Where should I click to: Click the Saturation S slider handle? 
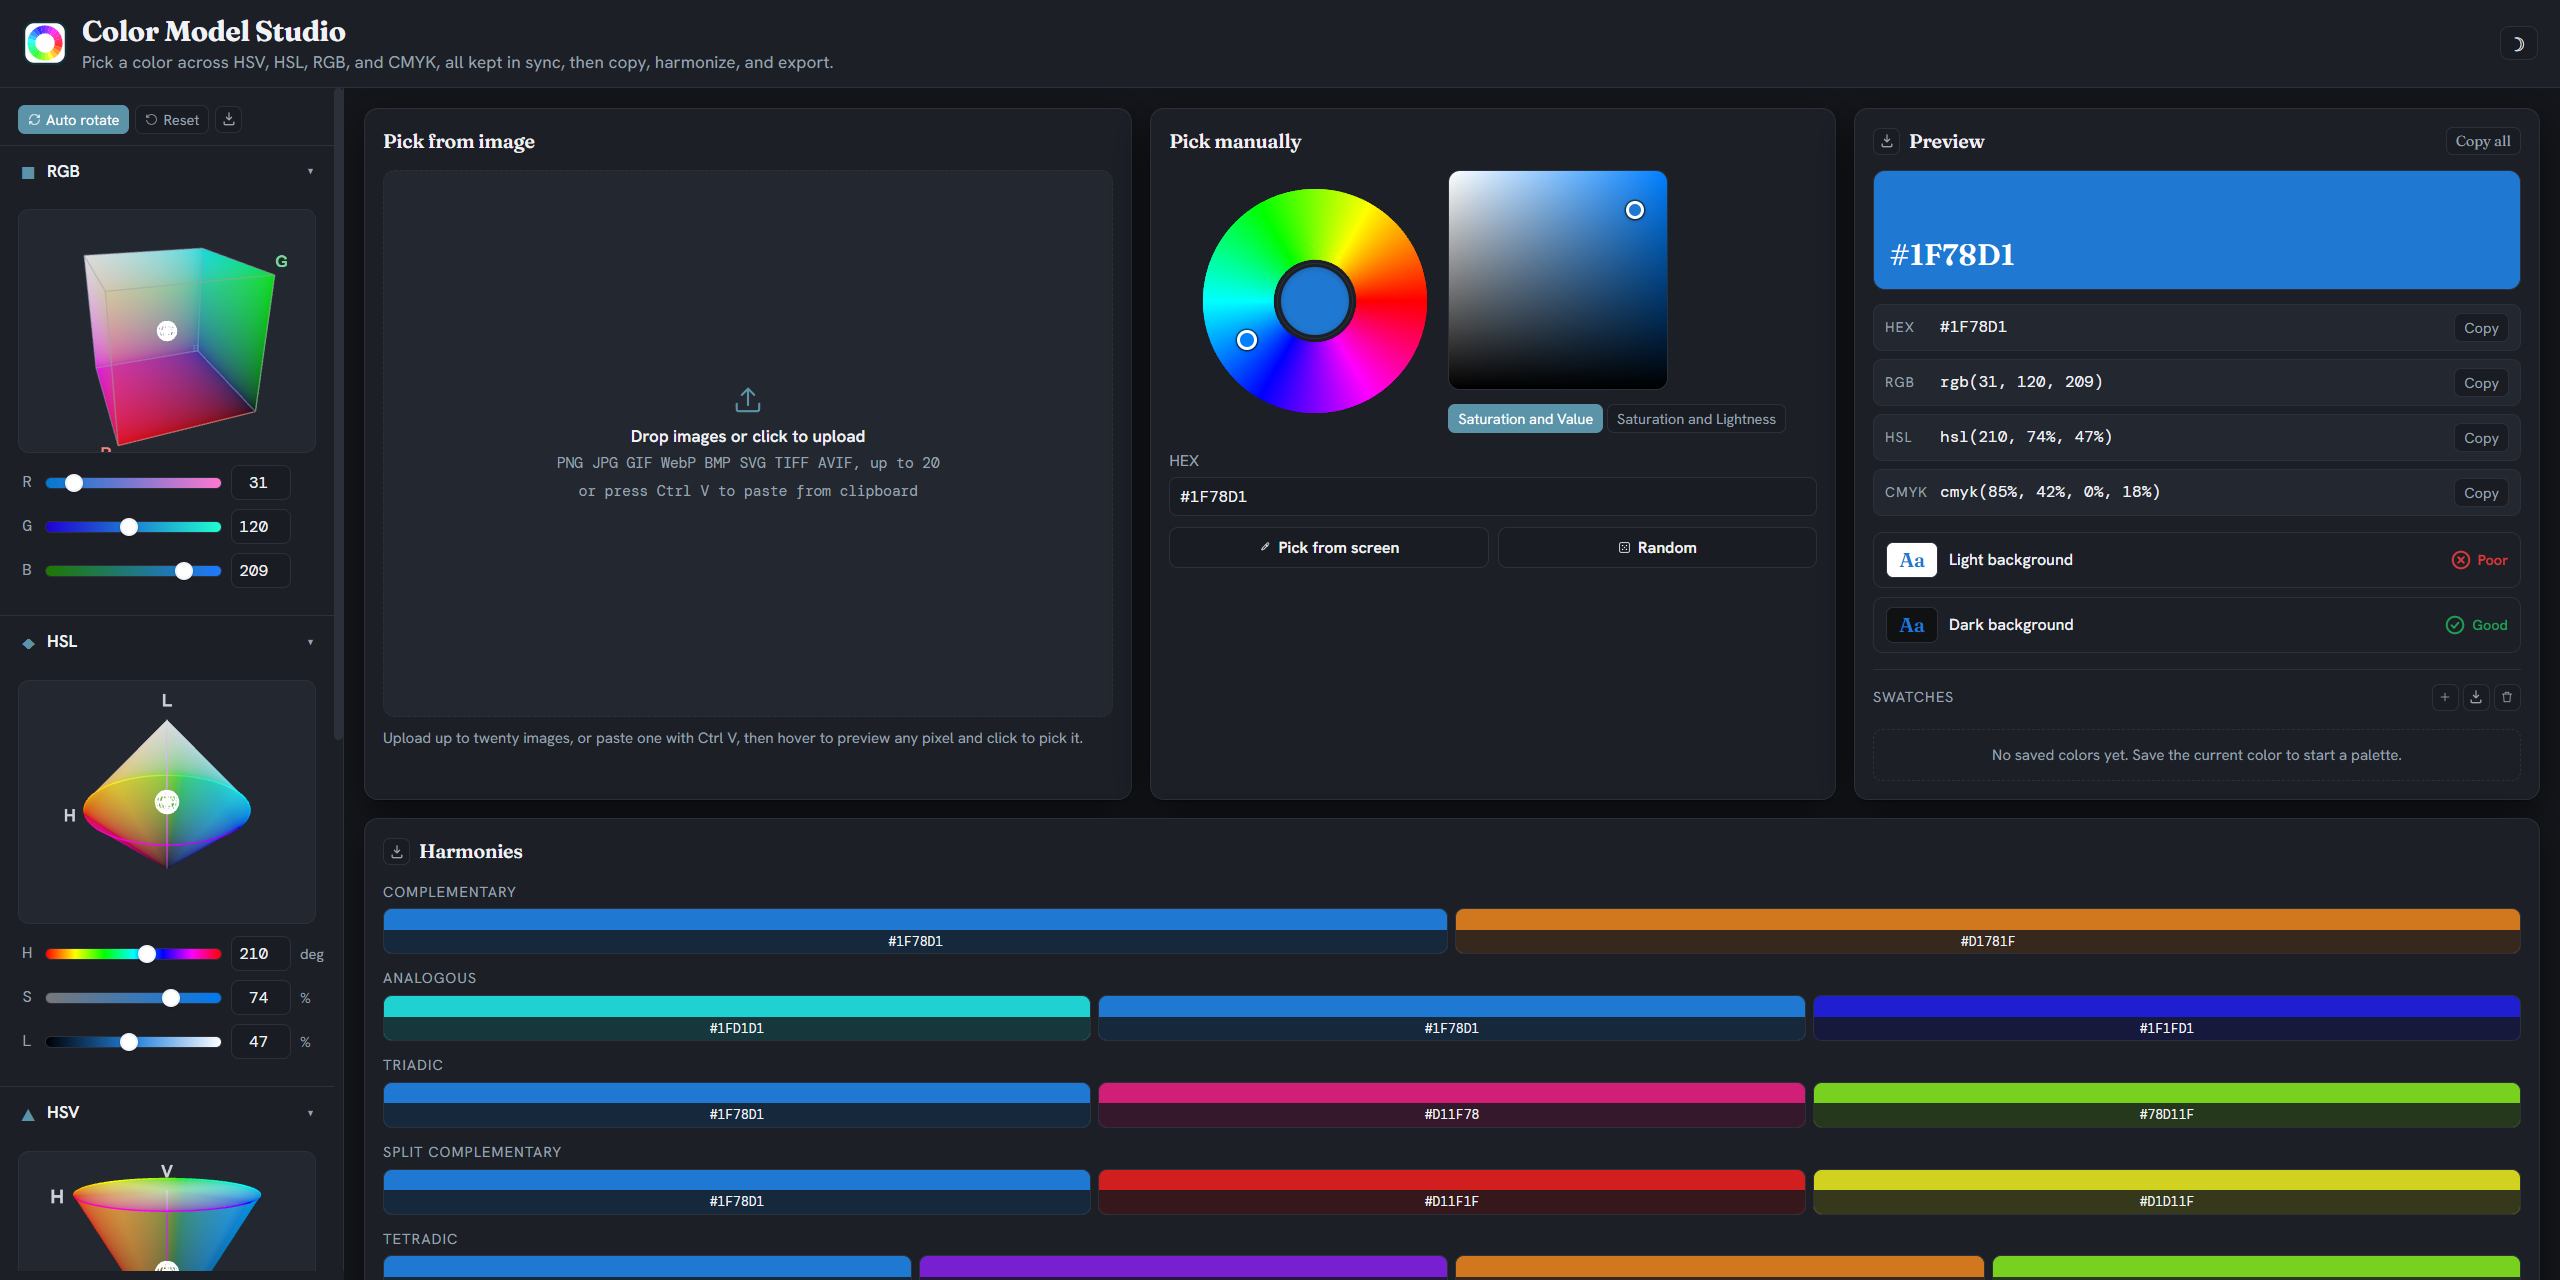pos(171,998)
